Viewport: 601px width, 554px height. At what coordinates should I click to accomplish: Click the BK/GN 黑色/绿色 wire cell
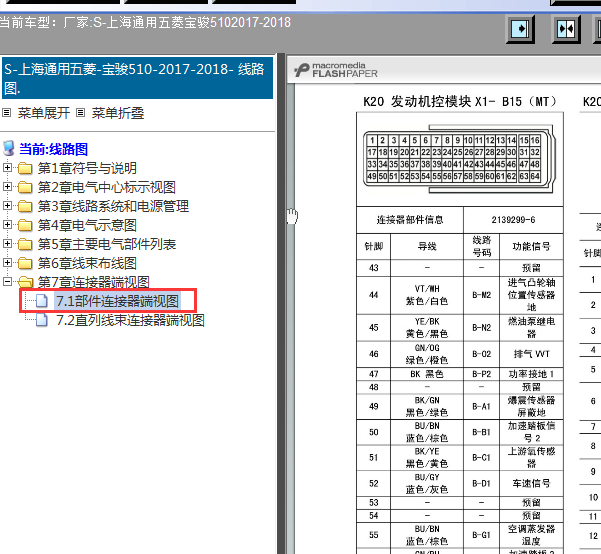click(x=427, y=406)
